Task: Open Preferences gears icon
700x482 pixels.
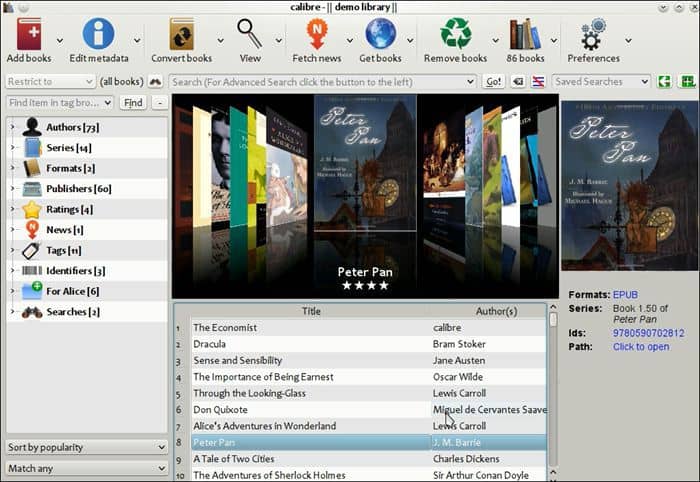Action: pos(593,34)
